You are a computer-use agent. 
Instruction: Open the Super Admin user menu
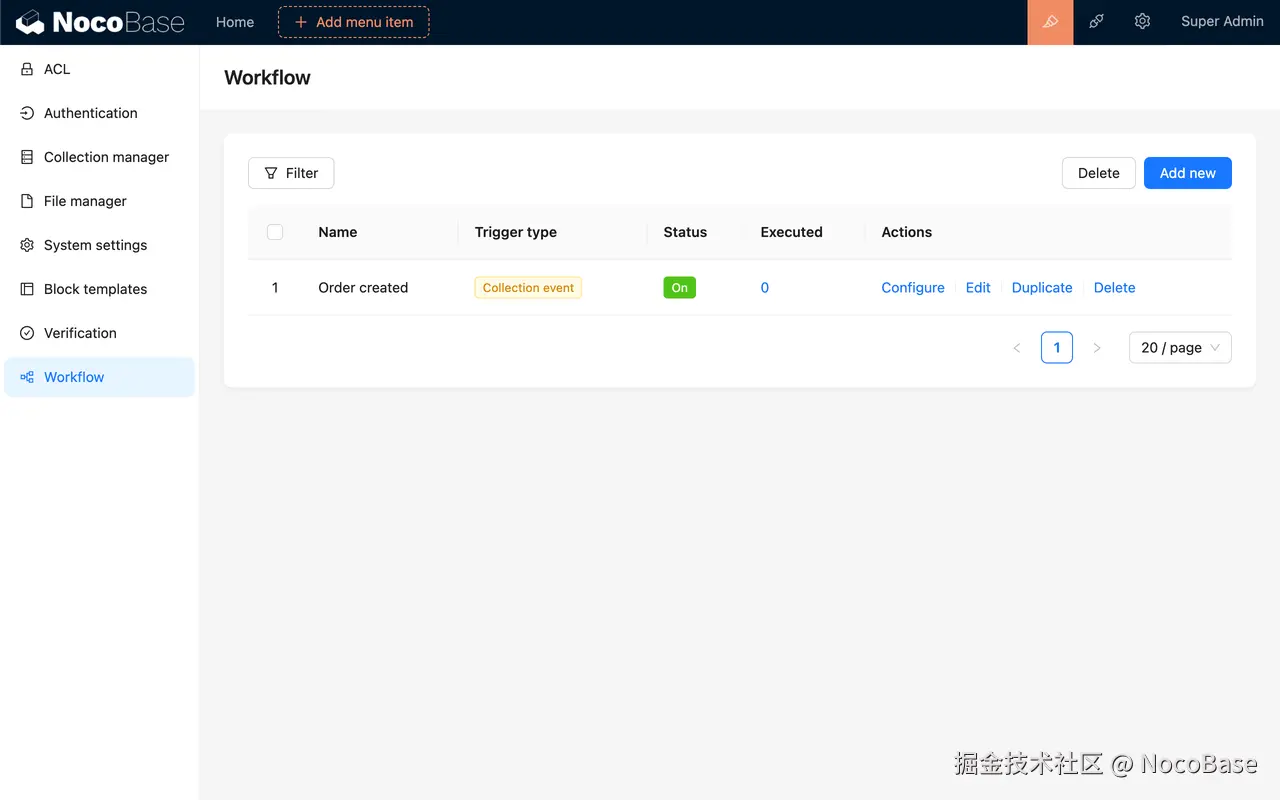[1222, 22]
